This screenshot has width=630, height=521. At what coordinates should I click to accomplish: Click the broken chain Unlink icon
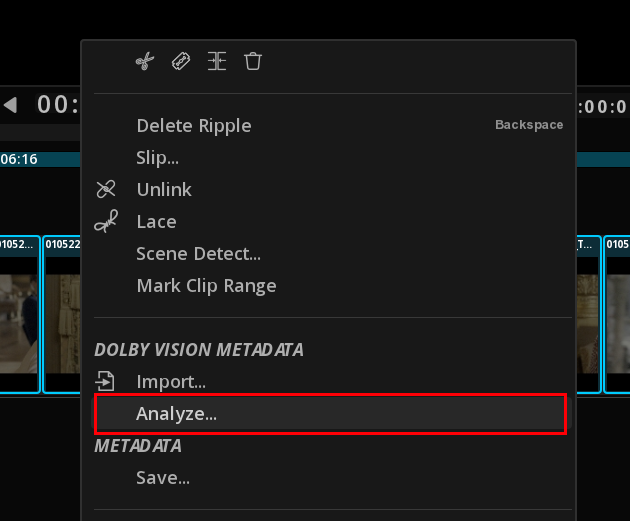[106, 189]
